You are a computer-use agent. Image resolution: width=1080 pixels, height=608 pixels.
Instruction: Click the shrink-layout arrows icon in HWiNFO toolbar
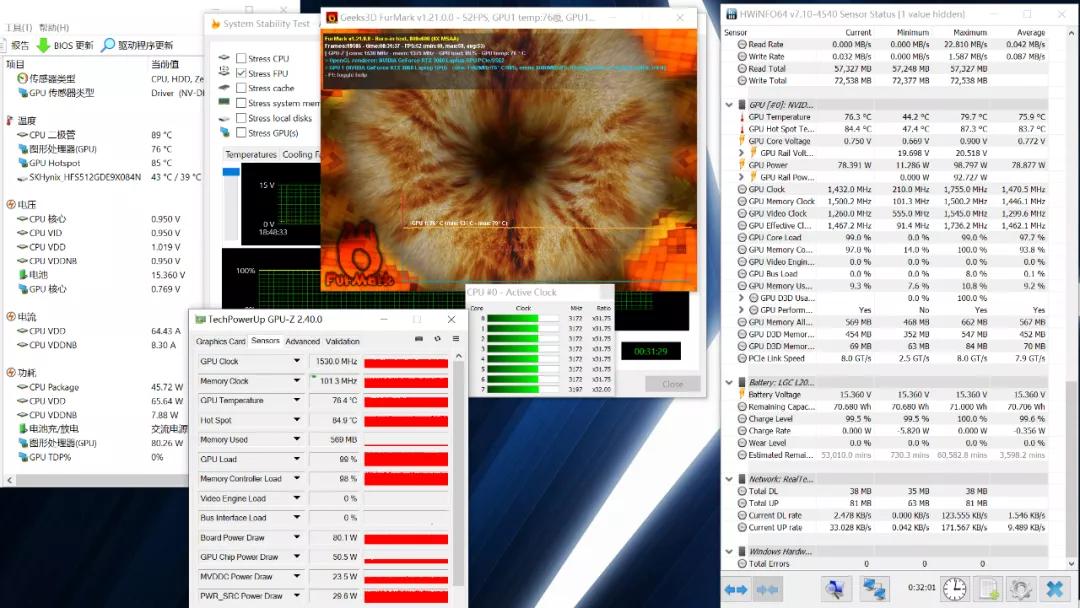tap(767, 589)
